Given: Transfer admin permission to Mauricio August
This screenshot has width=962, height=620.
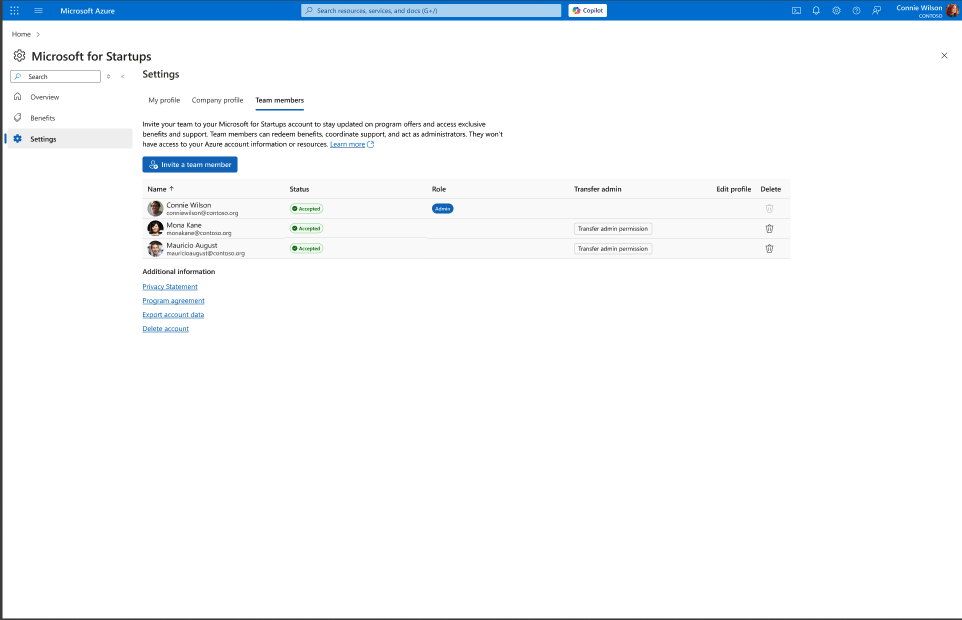Looking at the screenshot, I should coord(613,248).
